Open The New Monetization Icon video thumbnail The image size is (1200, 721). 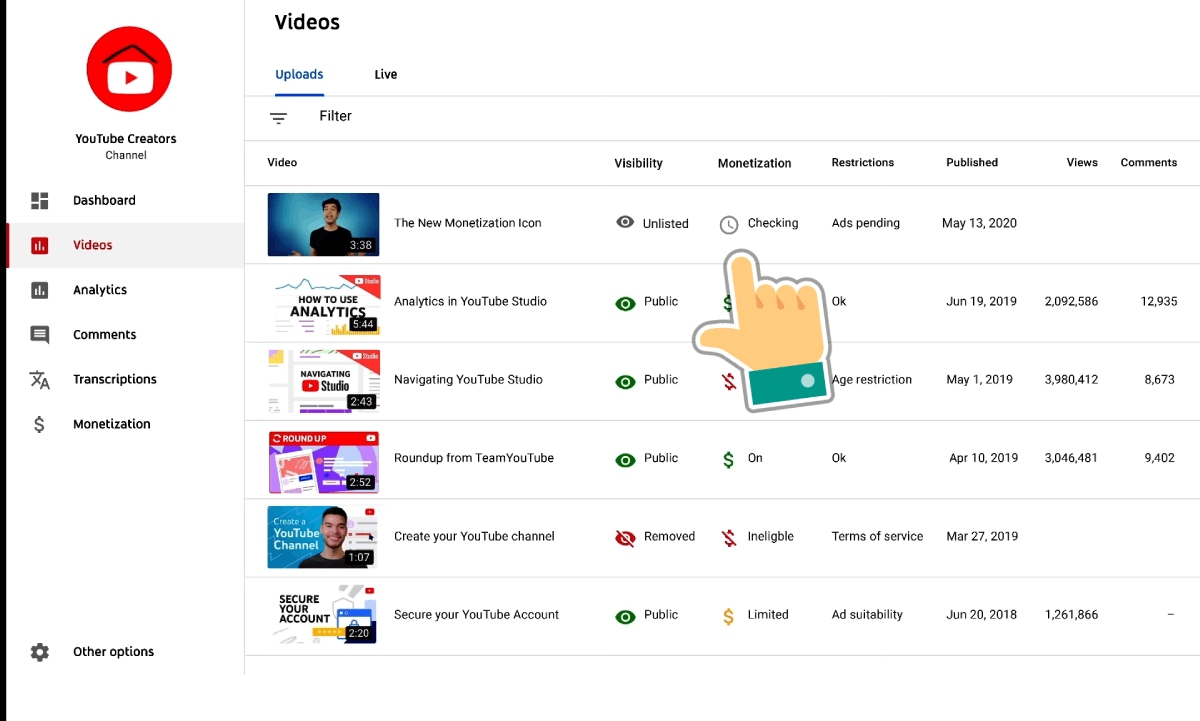coord(323,225)
